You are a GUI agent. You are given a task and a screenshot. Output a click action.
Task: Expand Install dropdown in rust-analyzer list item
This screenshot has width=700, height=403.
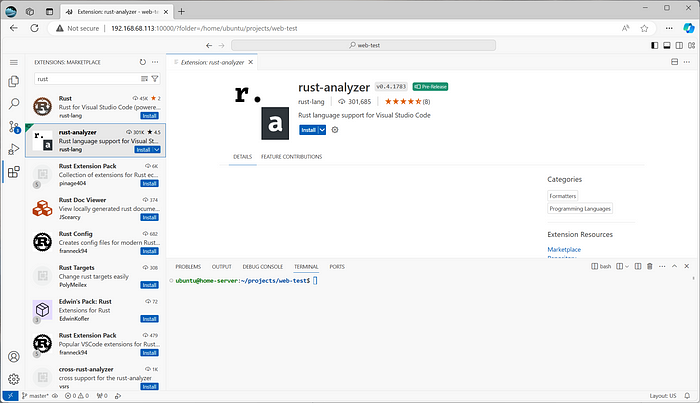157,150
